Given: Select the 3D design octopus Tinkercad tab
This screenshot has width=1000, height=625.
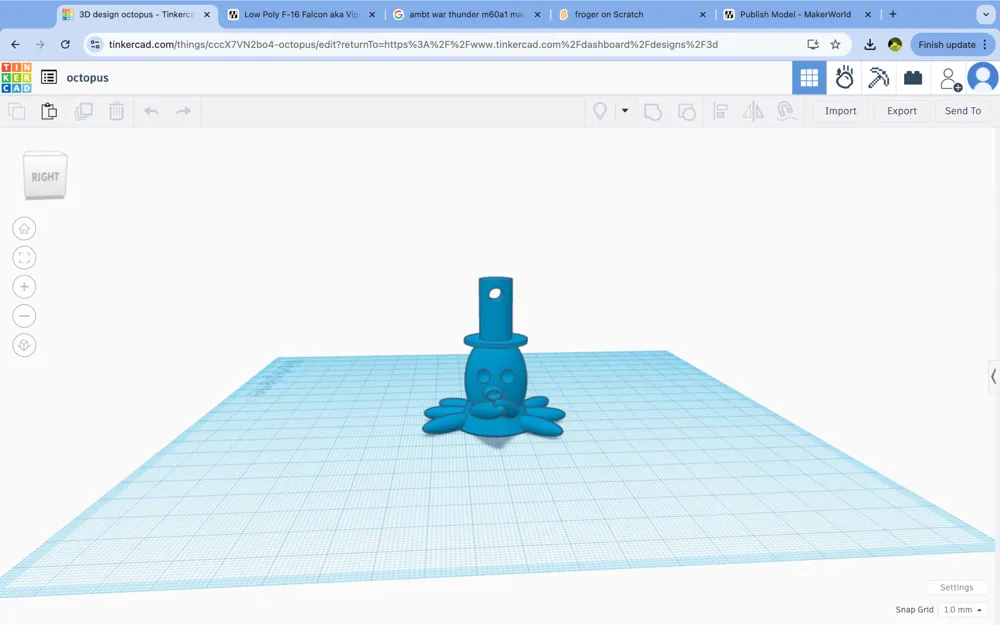Looking at the screenshot, I should pos(136,15).
